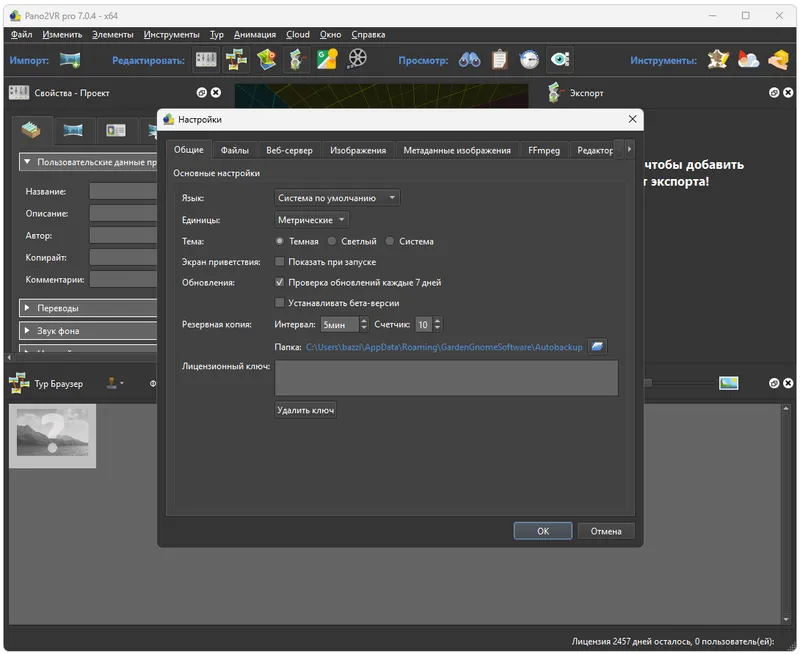Open the Cloud menu
Screen dimensions: 800x654
[x=298, y=35]
